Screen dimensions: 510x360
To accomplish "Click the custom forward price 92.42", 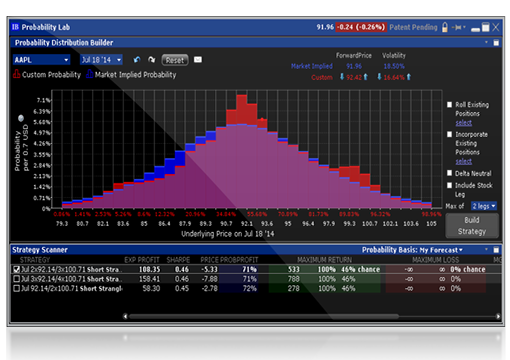I will 354,77.
